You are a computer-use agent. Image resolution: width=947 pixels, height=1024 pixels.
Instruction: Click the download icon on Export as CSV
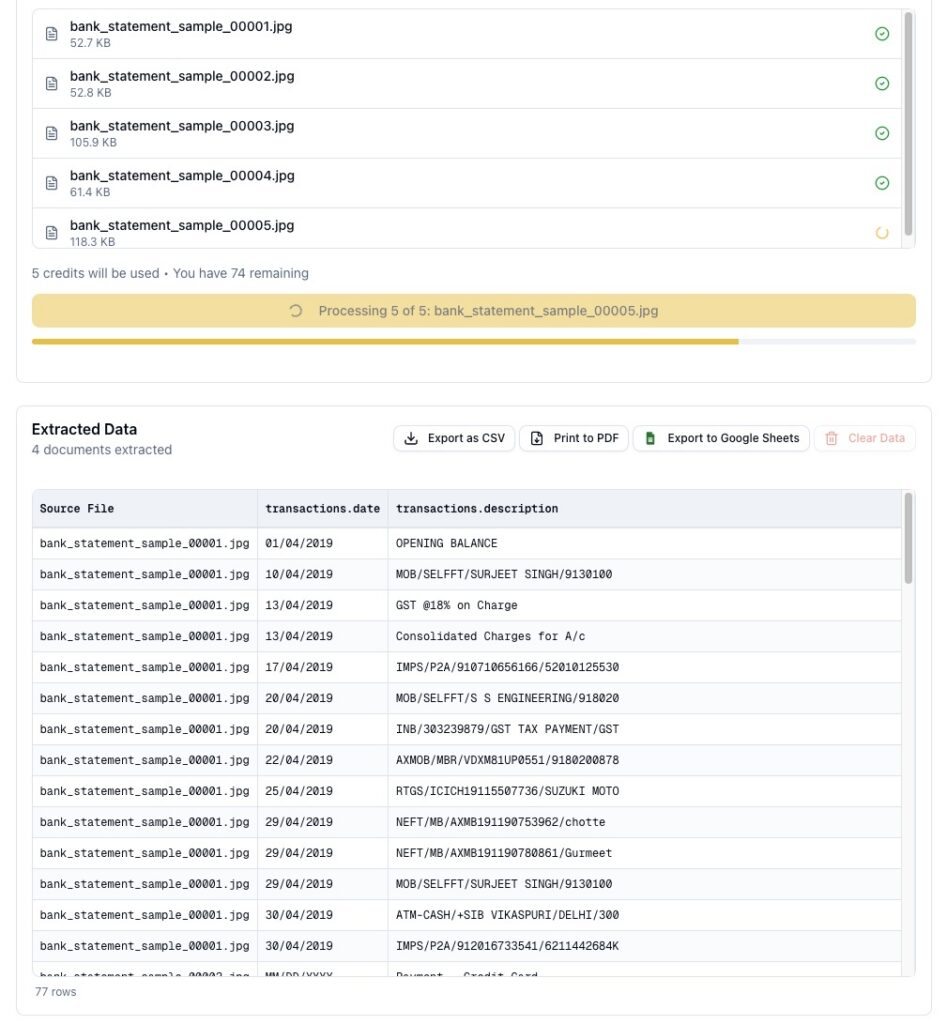point(411,438)
